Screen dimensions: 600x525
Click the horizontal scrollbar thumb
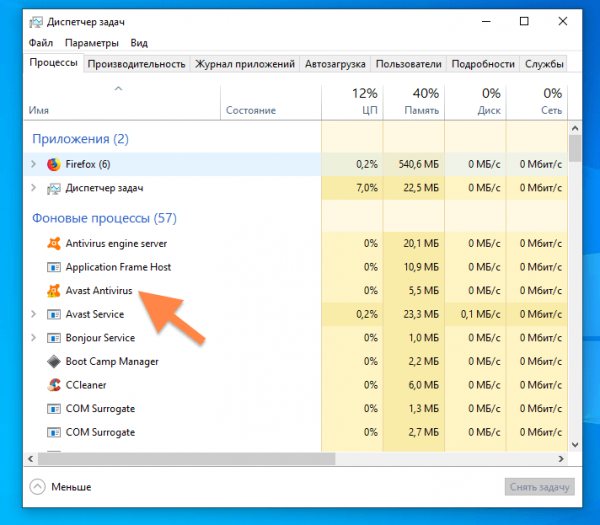[186, 459]
